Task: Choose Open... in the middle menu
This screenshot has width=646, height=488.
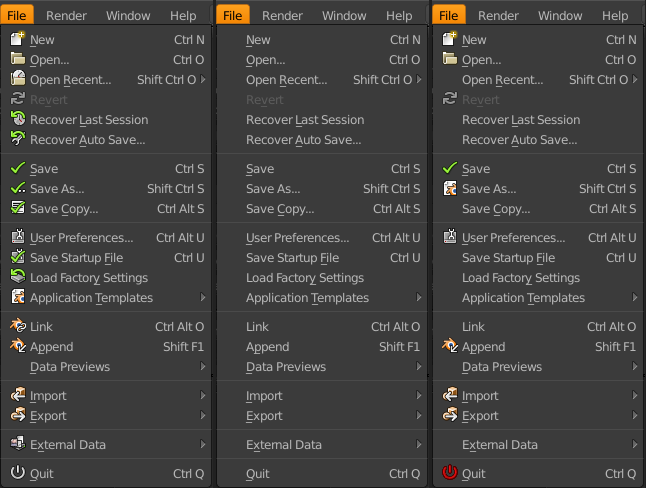Action: pyautogui.click(x=322, y=60)
